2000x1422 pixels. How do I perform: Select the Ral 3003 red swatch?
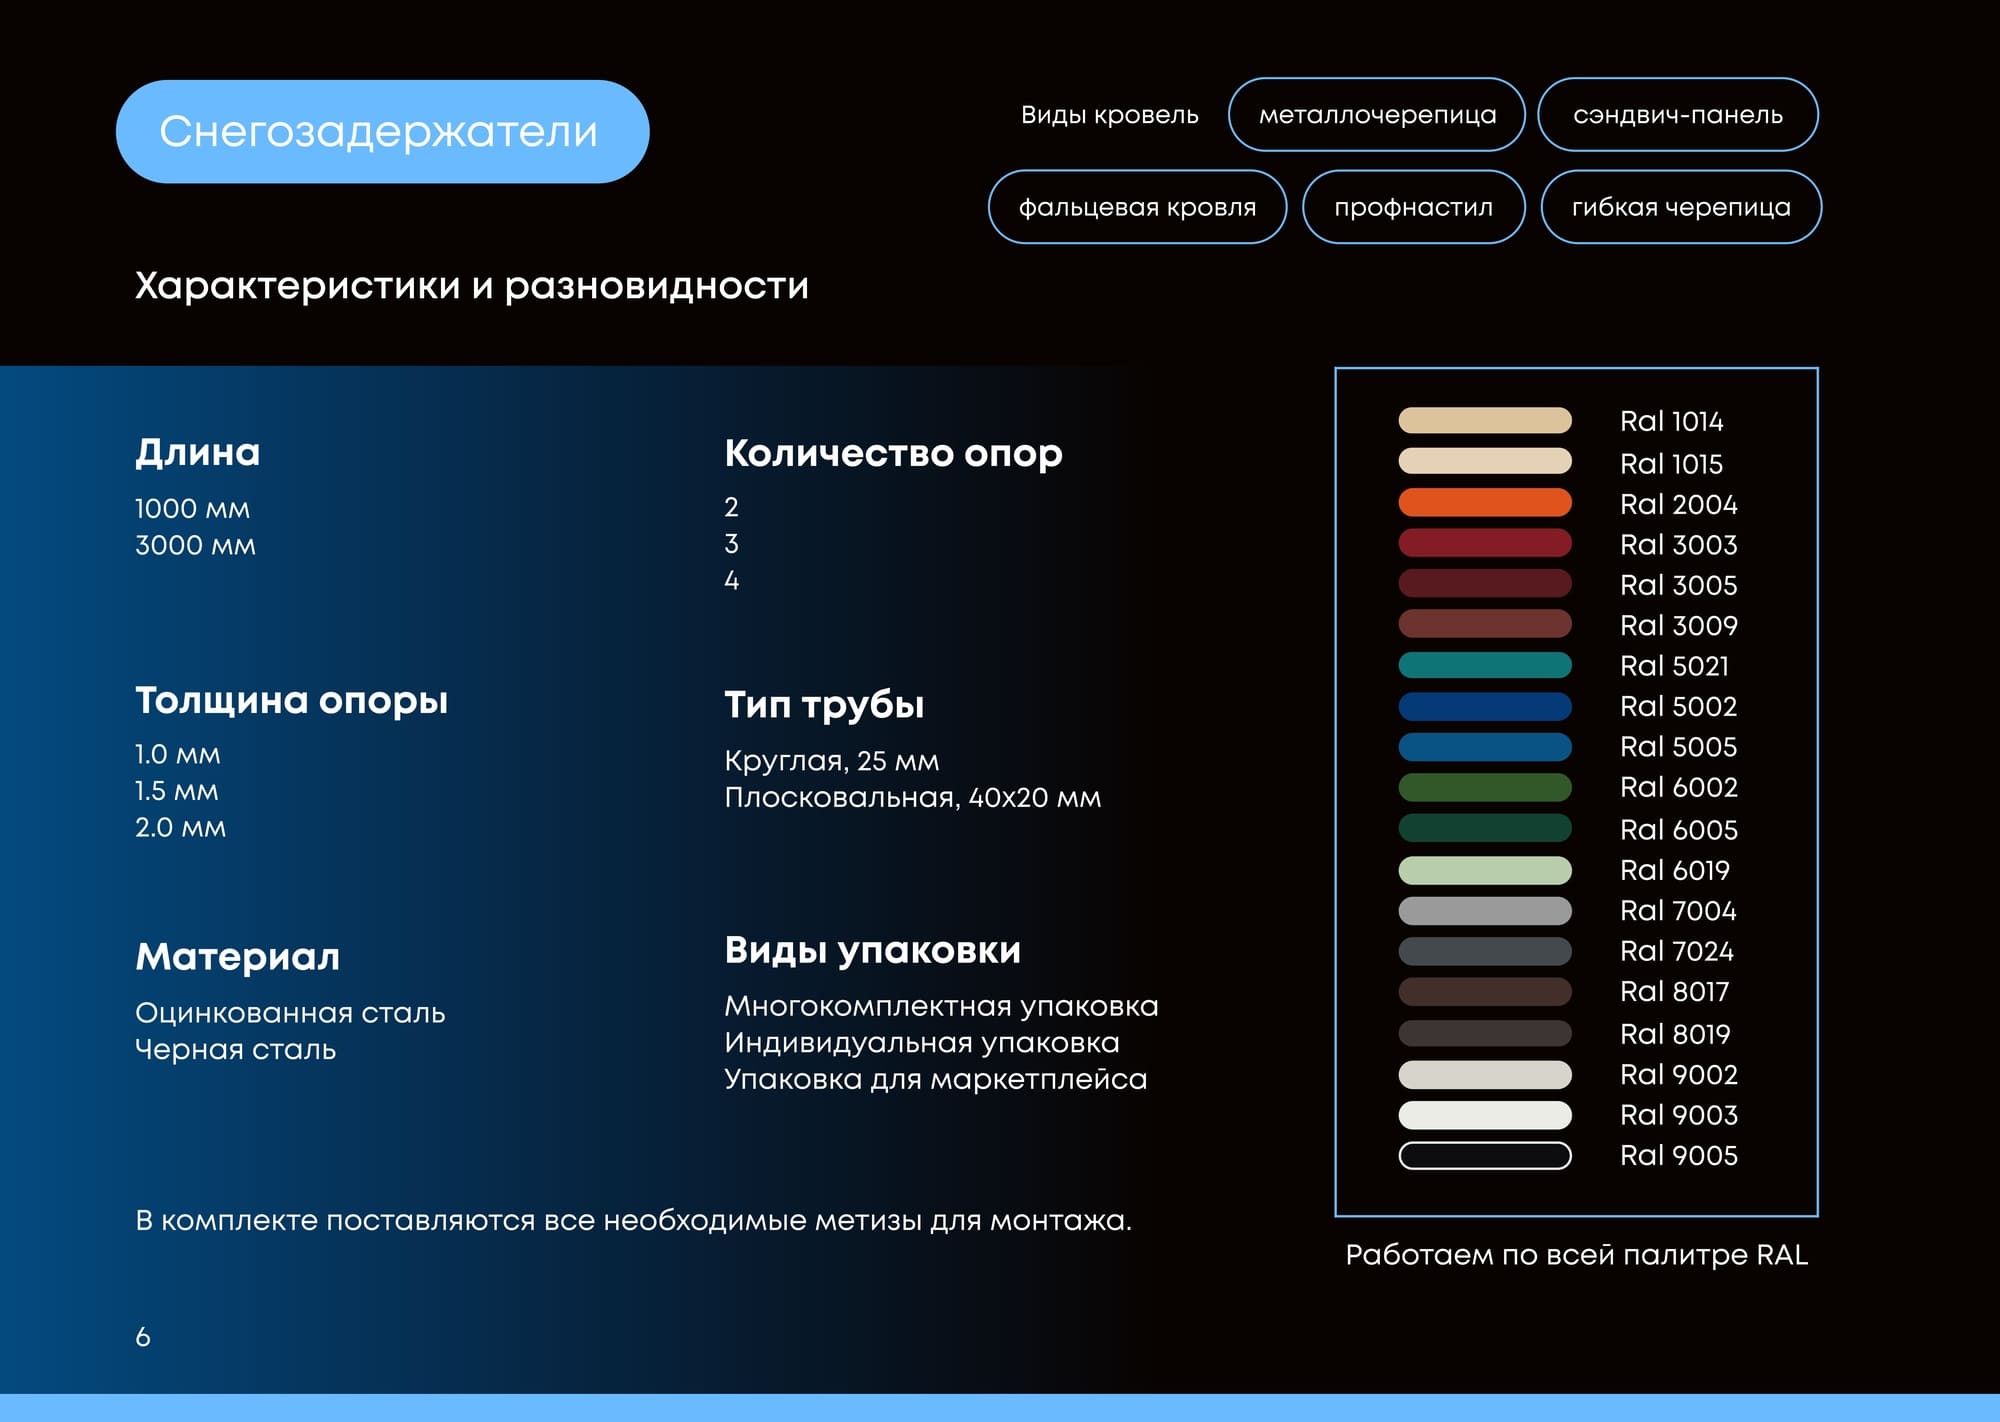1485,543
